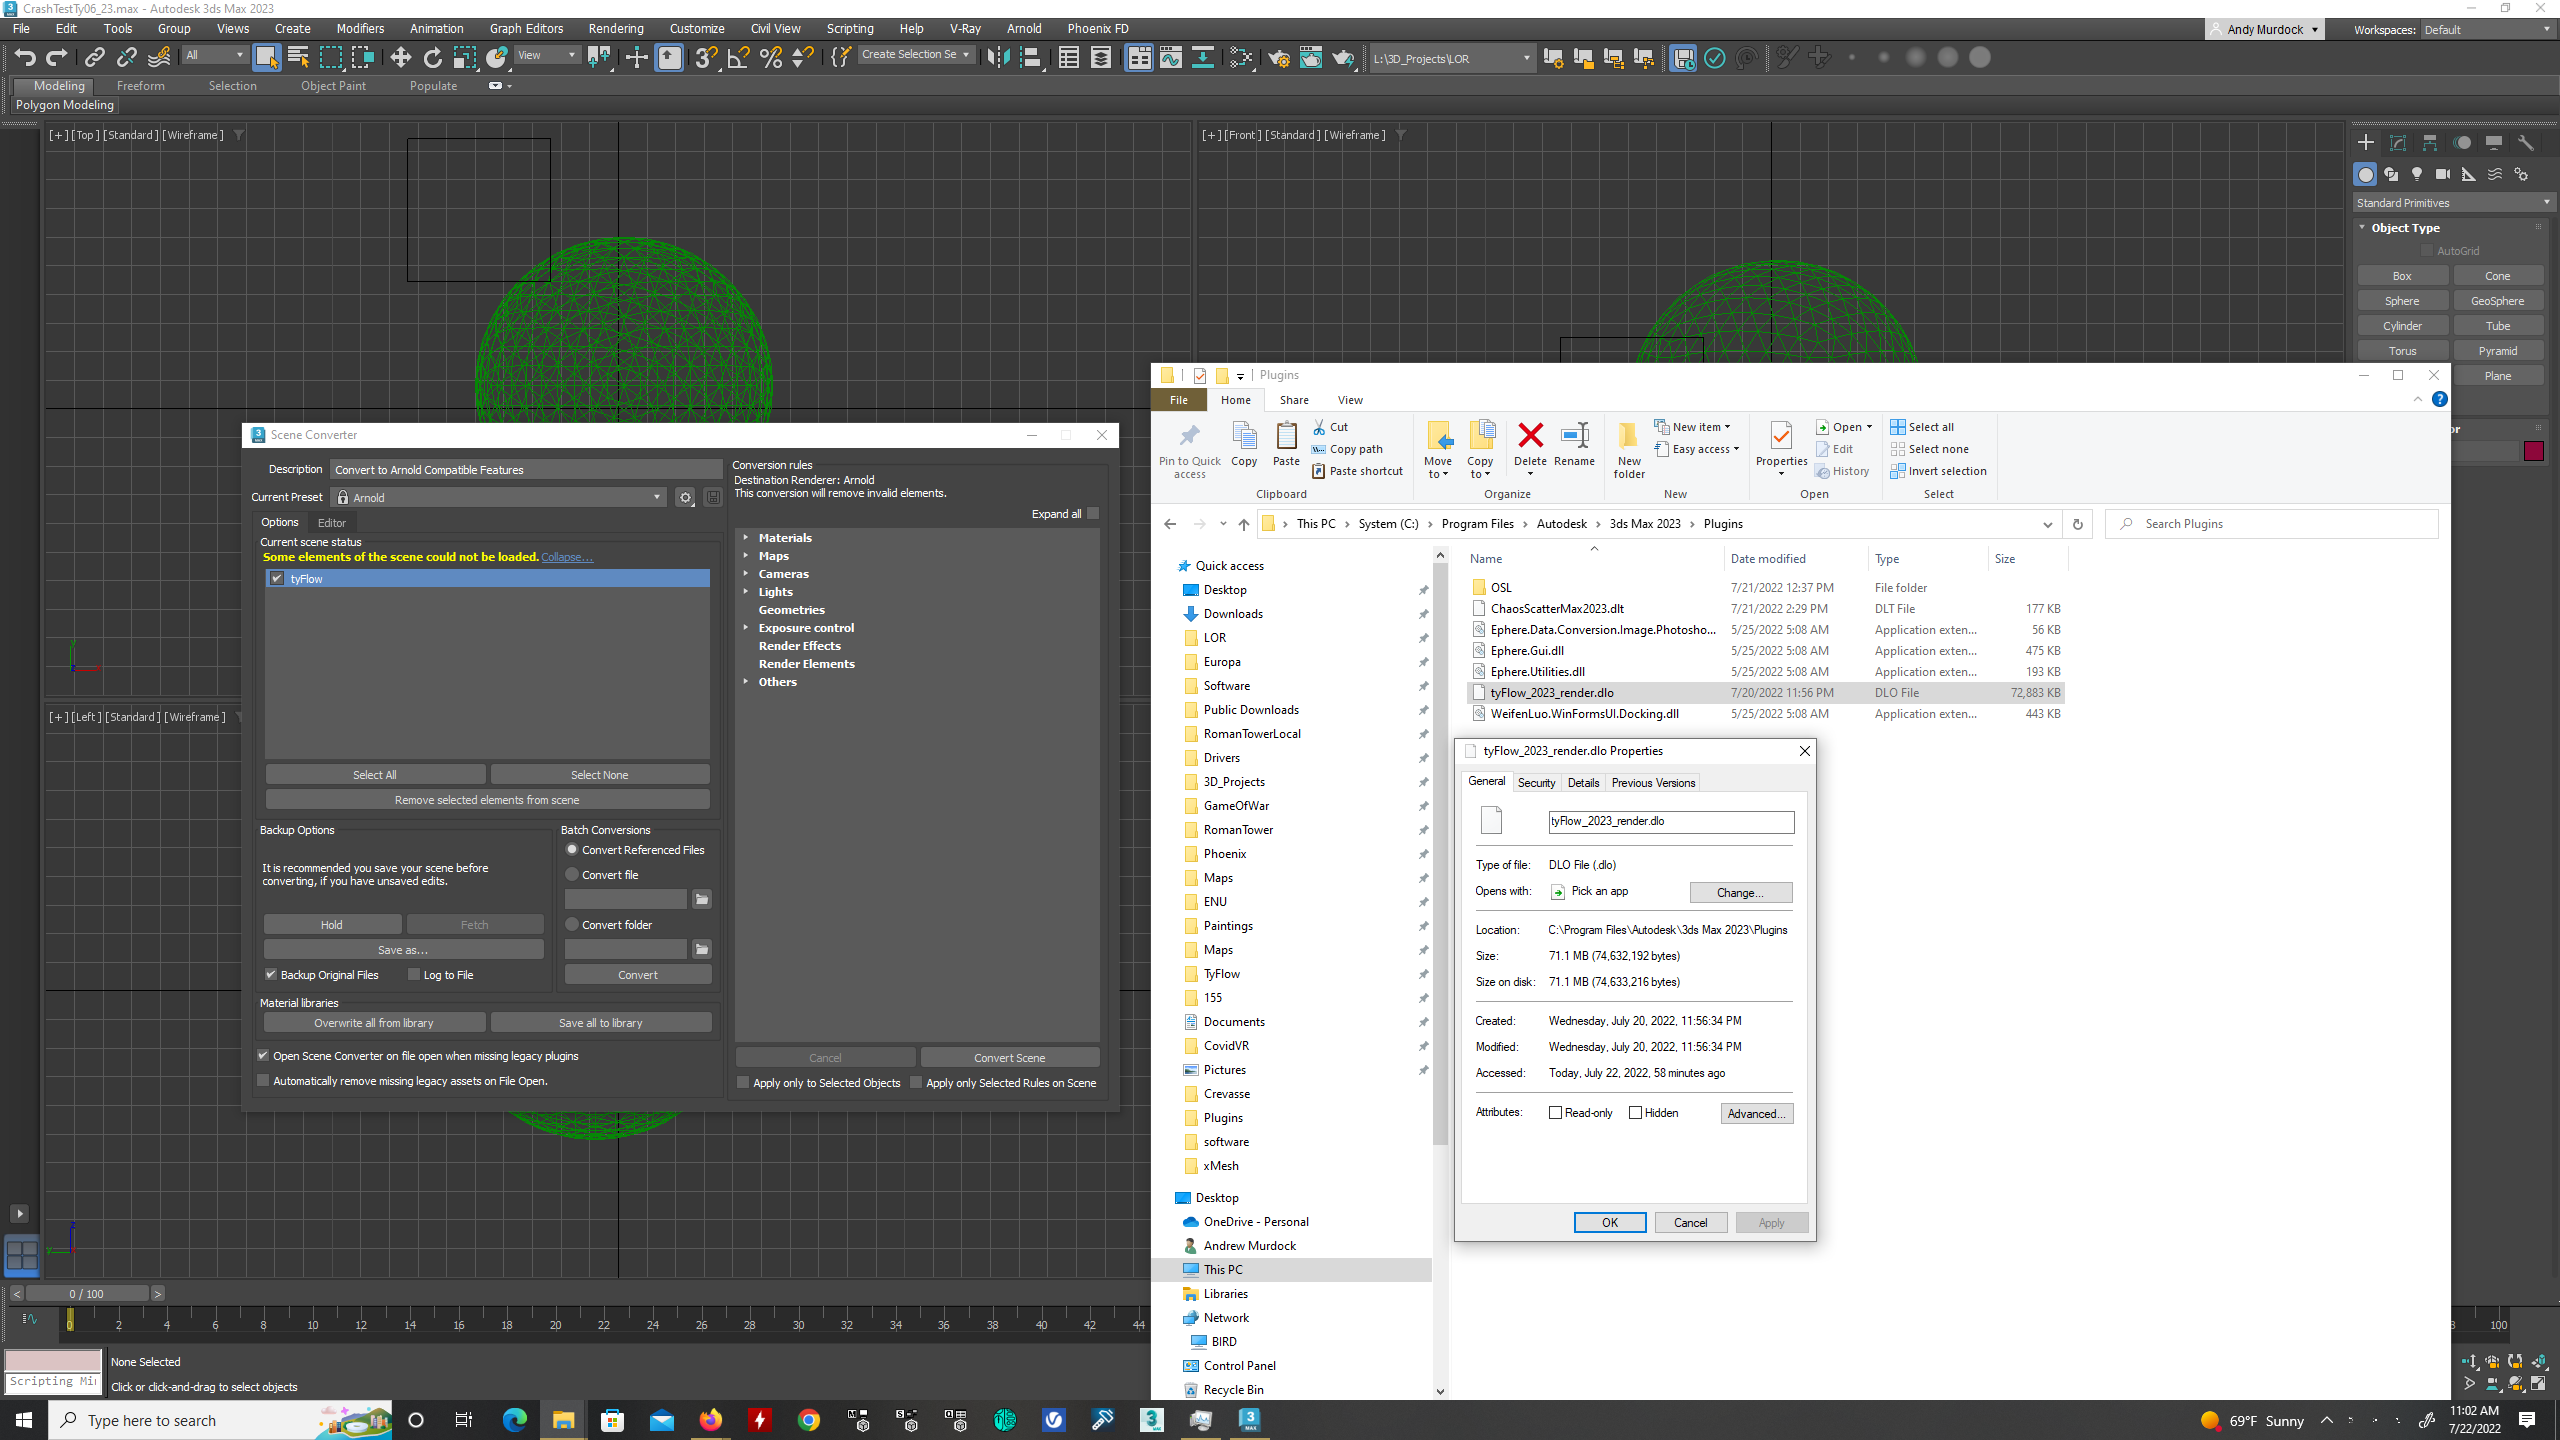Click the Convert Scene button
This screenshot has width=2560, height=1440.
[x=1009, y=1058]
